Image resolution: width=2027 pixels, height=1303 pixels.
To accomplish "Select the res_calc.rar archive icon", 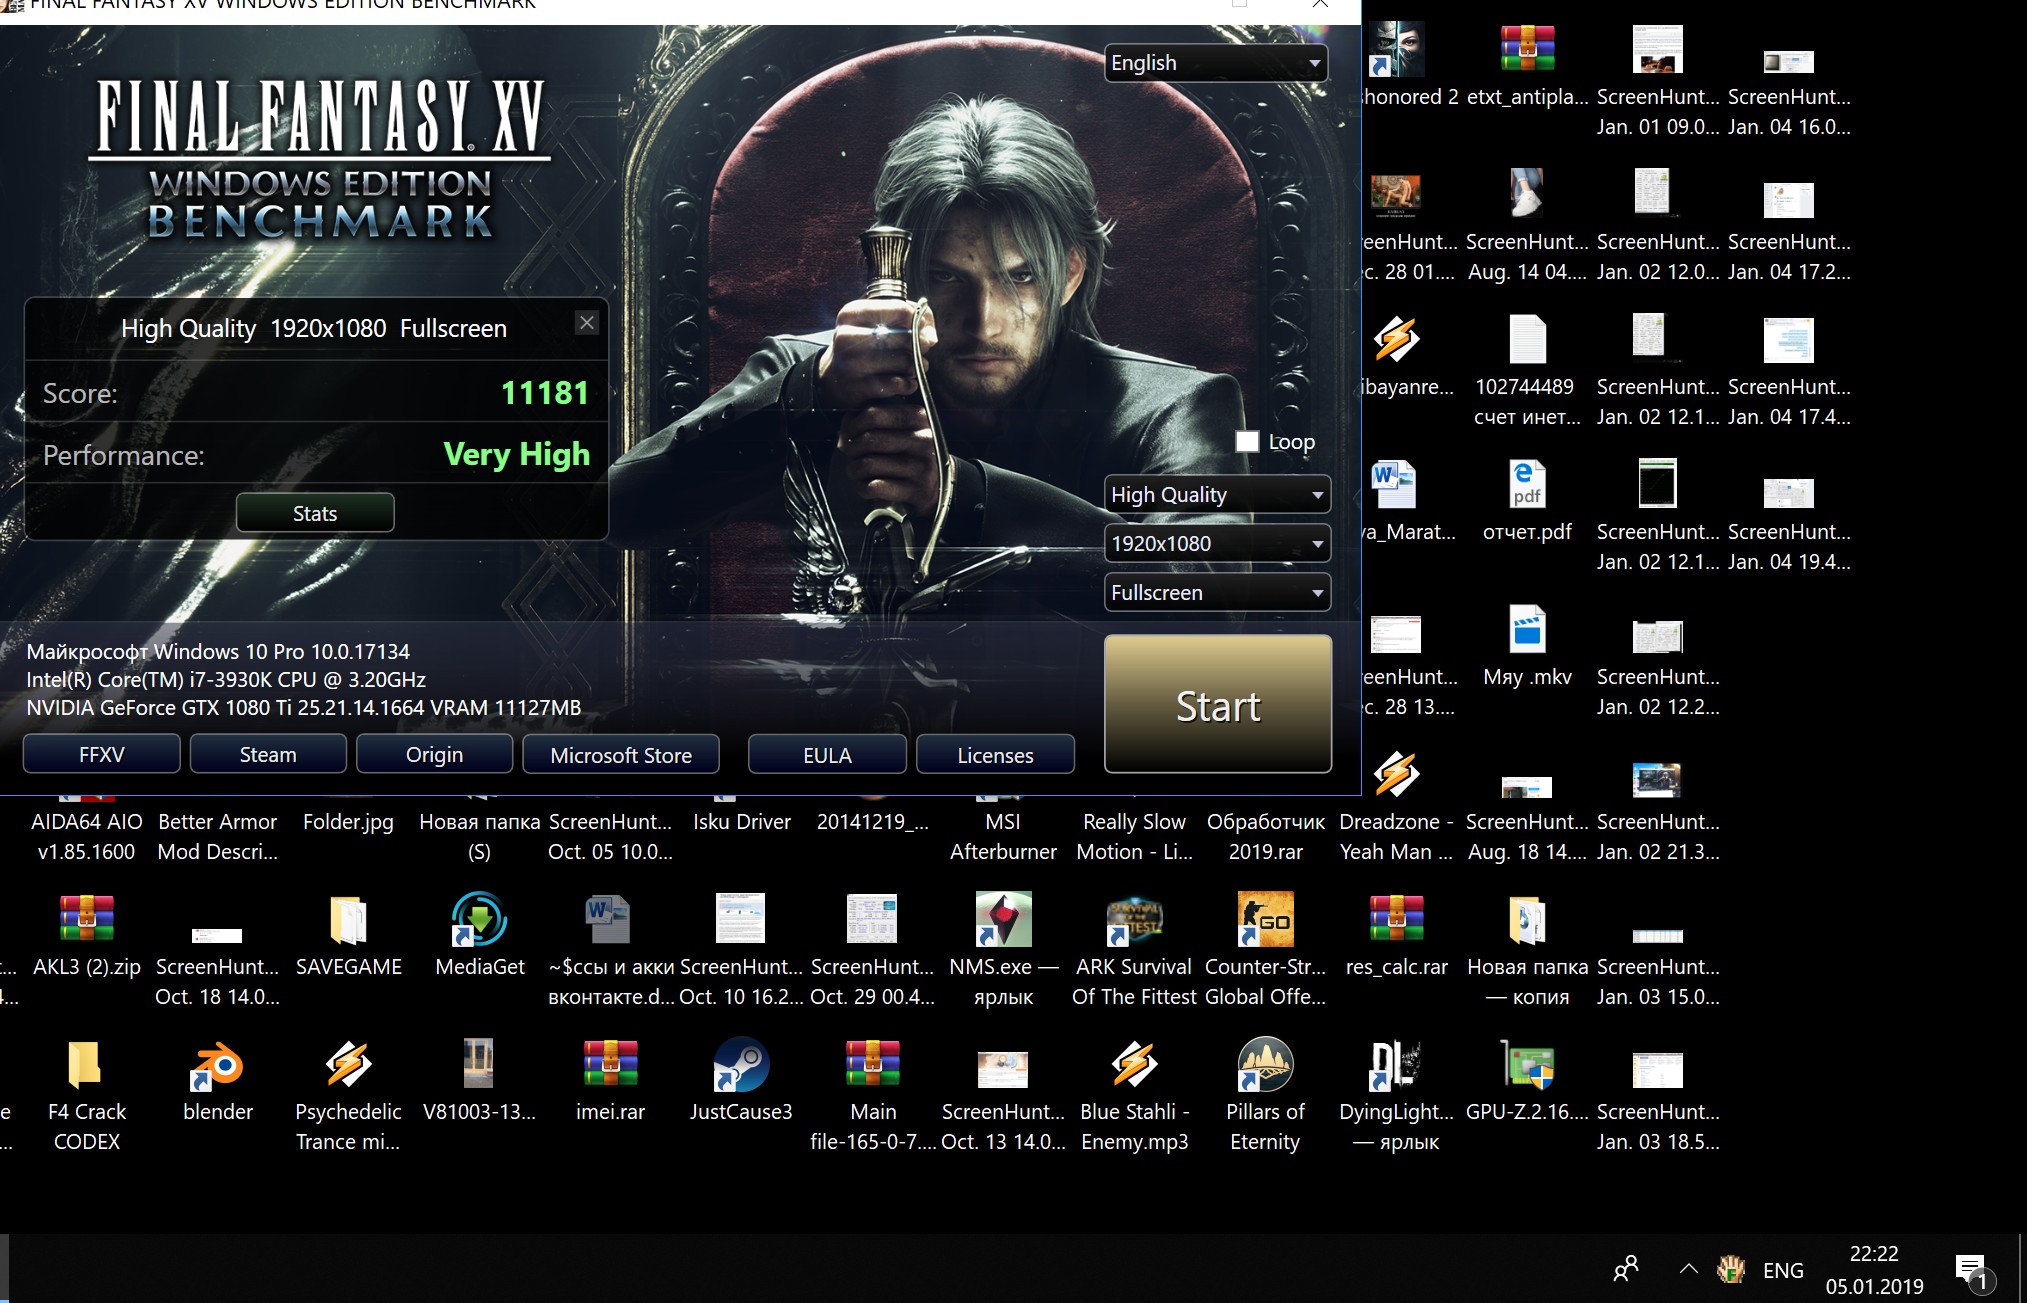I will (1396, 920).
